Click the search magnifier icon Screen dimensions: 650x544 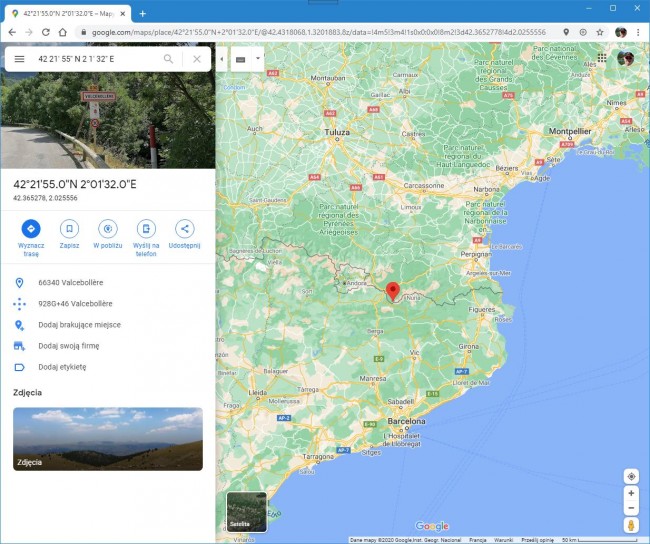tap(168, 59)
